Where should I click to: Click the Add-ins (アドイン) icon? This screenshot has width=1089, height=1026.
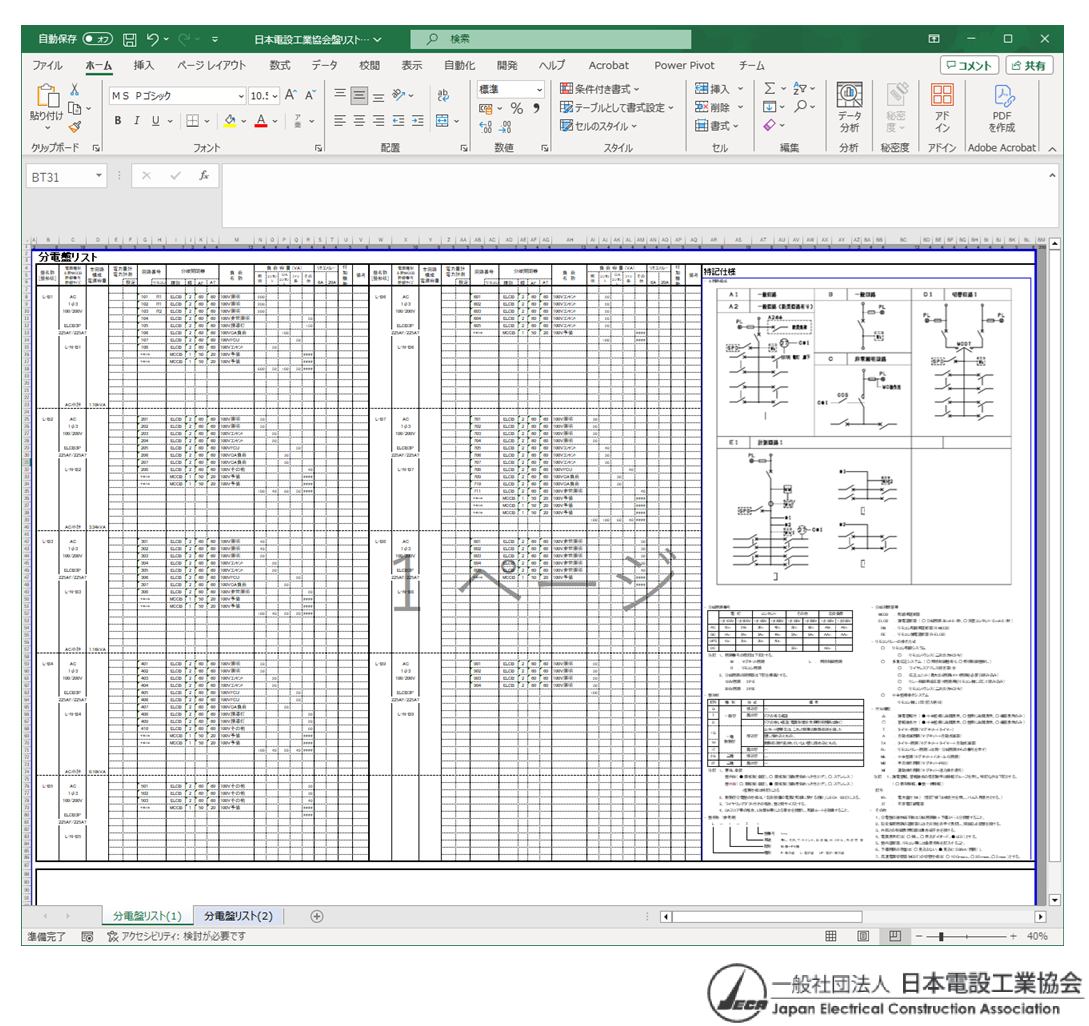coord(942,107)
